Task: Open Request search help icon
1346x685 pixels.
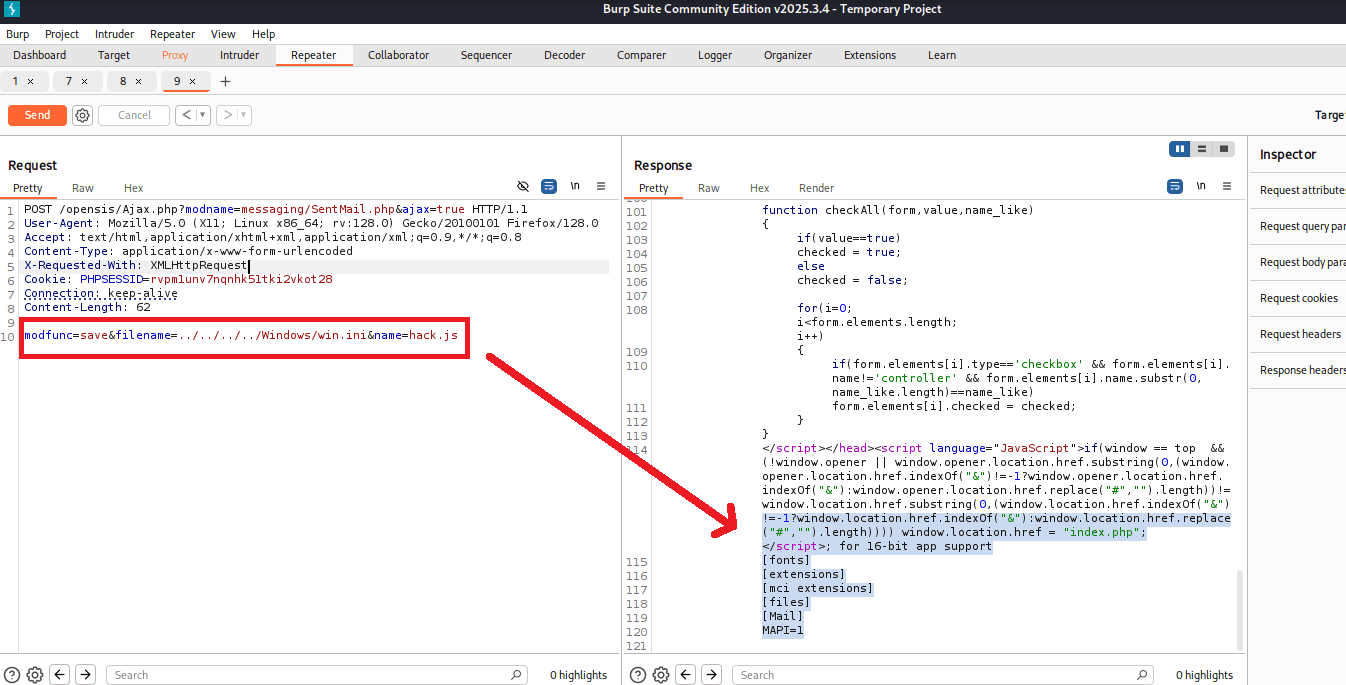Action: tap(12, 675)
